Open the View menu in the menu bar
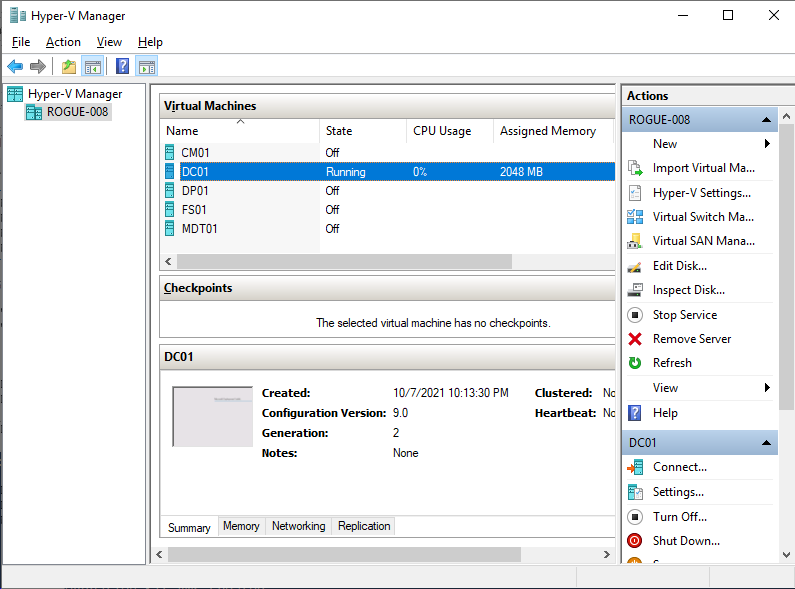This screenshot has width=795, height=589. coord(110,42)
